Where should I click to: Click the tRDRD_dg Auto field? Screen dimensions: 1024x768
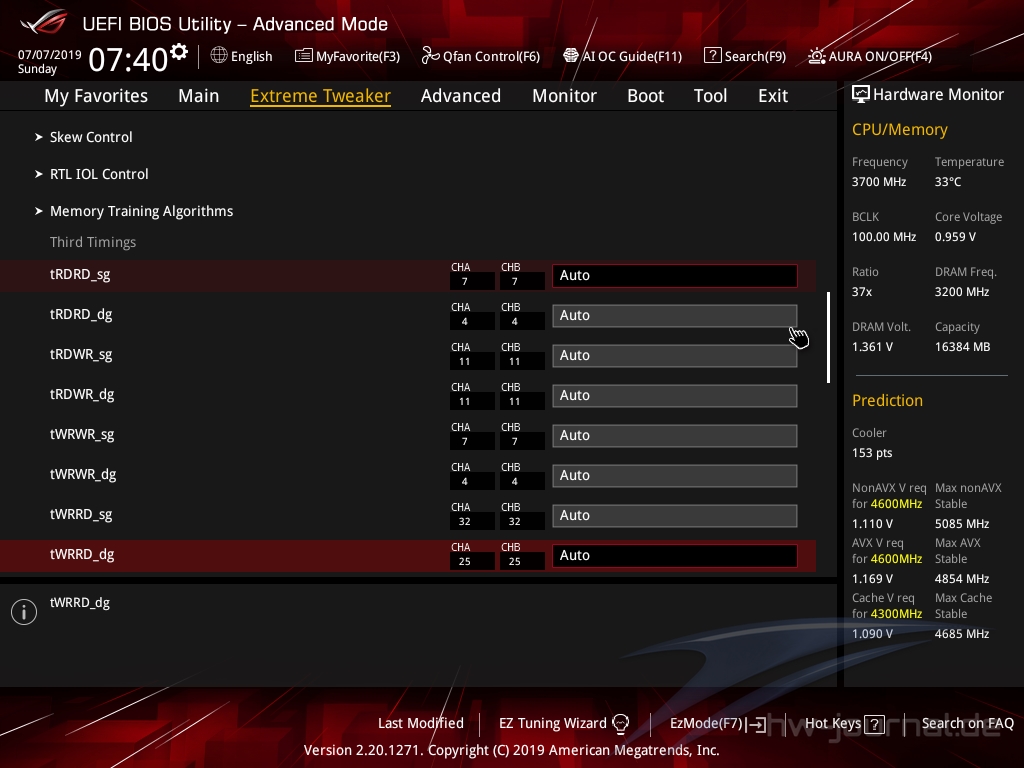[x=675, y=315]
